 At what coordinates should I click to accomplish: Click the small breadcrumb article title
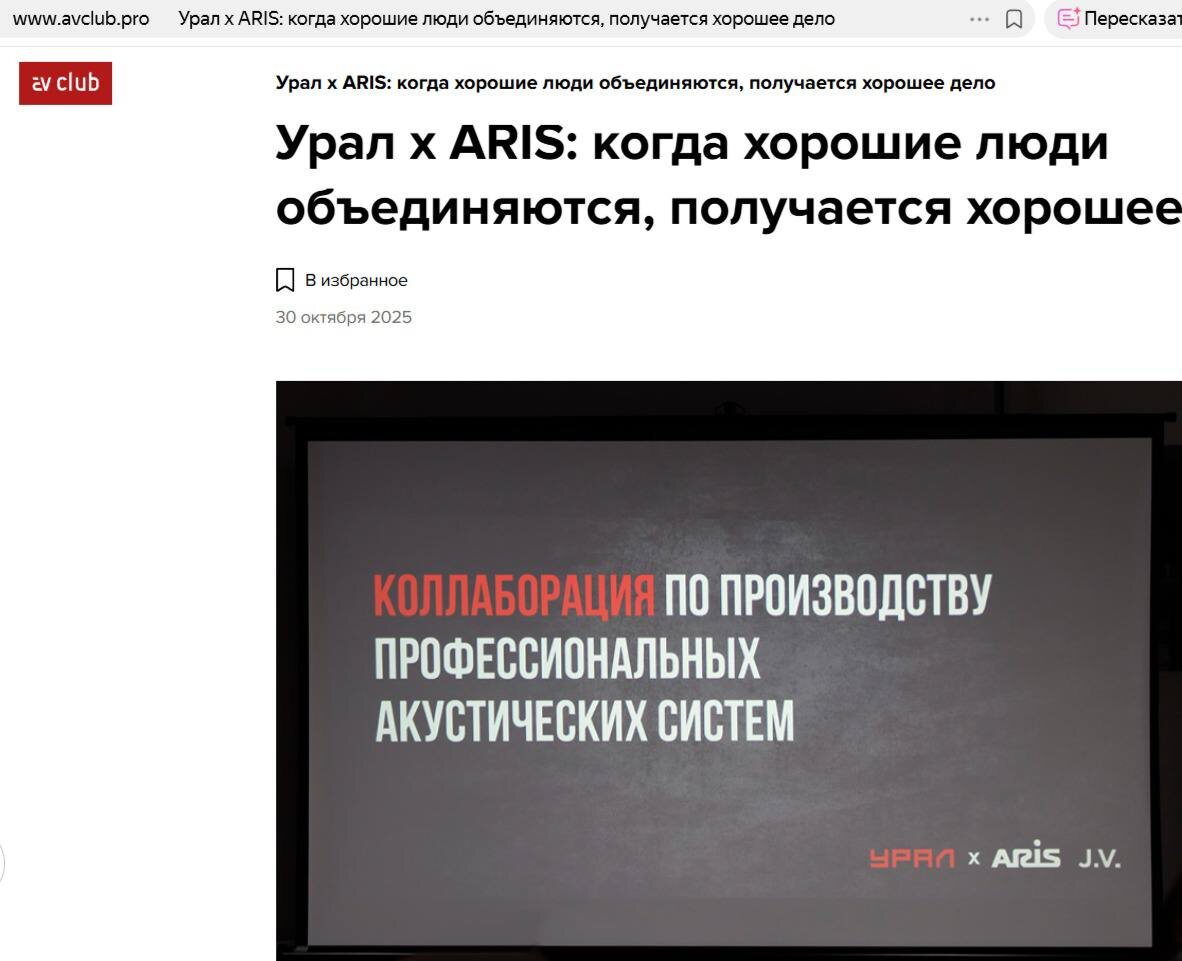635,83
